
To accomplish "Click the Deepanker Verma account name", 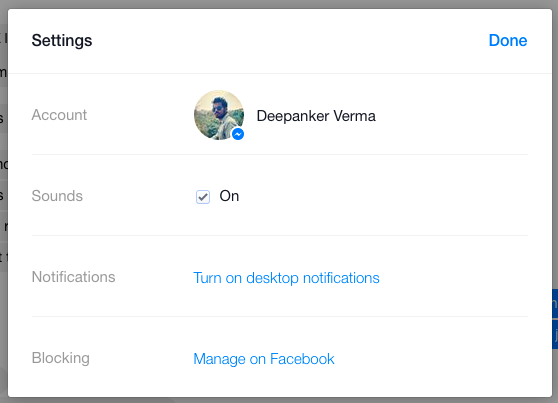I will 316,116.
